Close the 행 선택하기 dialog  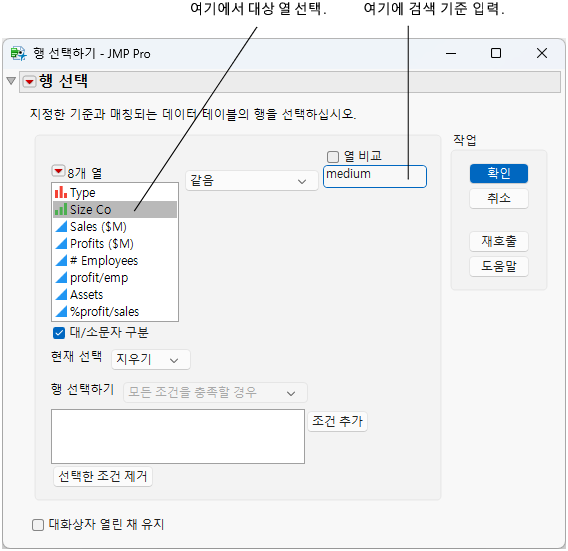(x=542, y=54)
